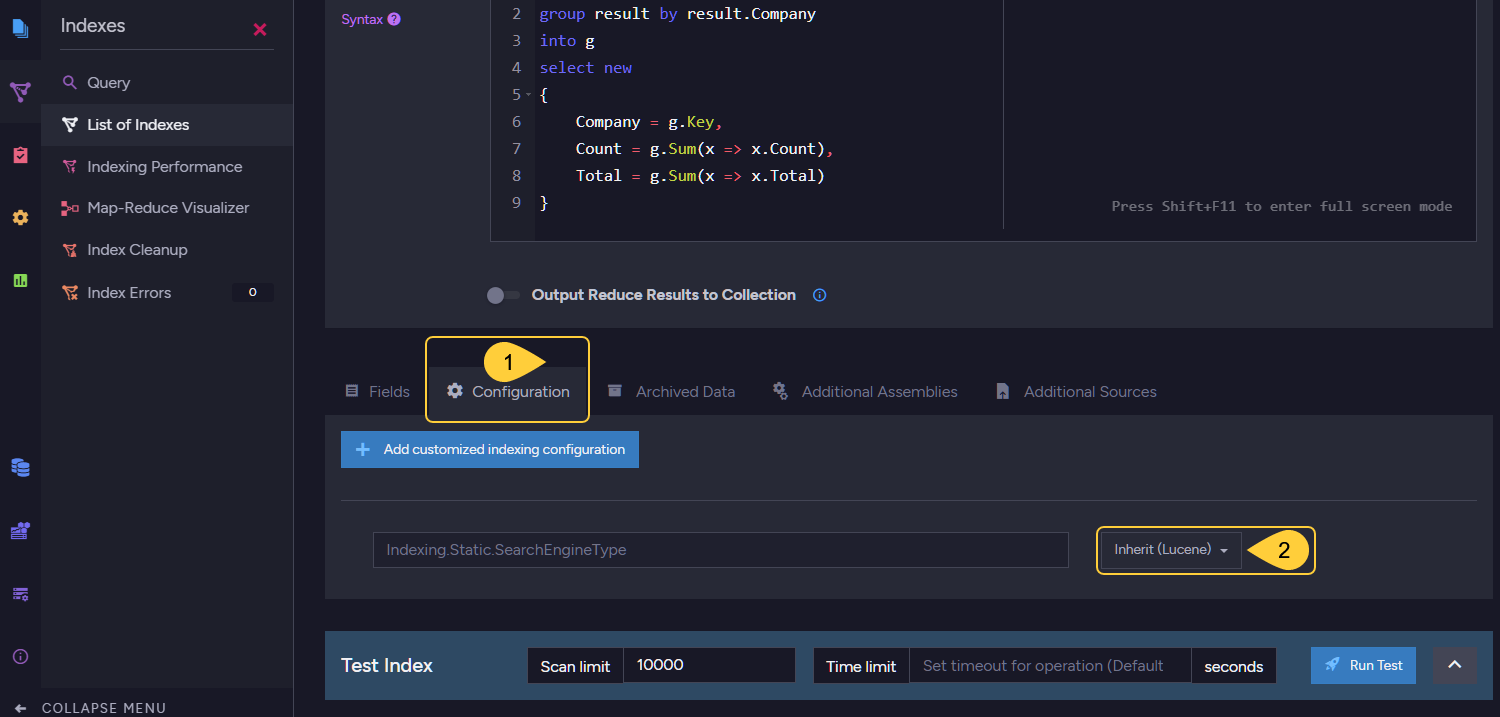Screen dimensions: 1500x717
Task: Switch to the Fields tab
Action: coord(377,392)
